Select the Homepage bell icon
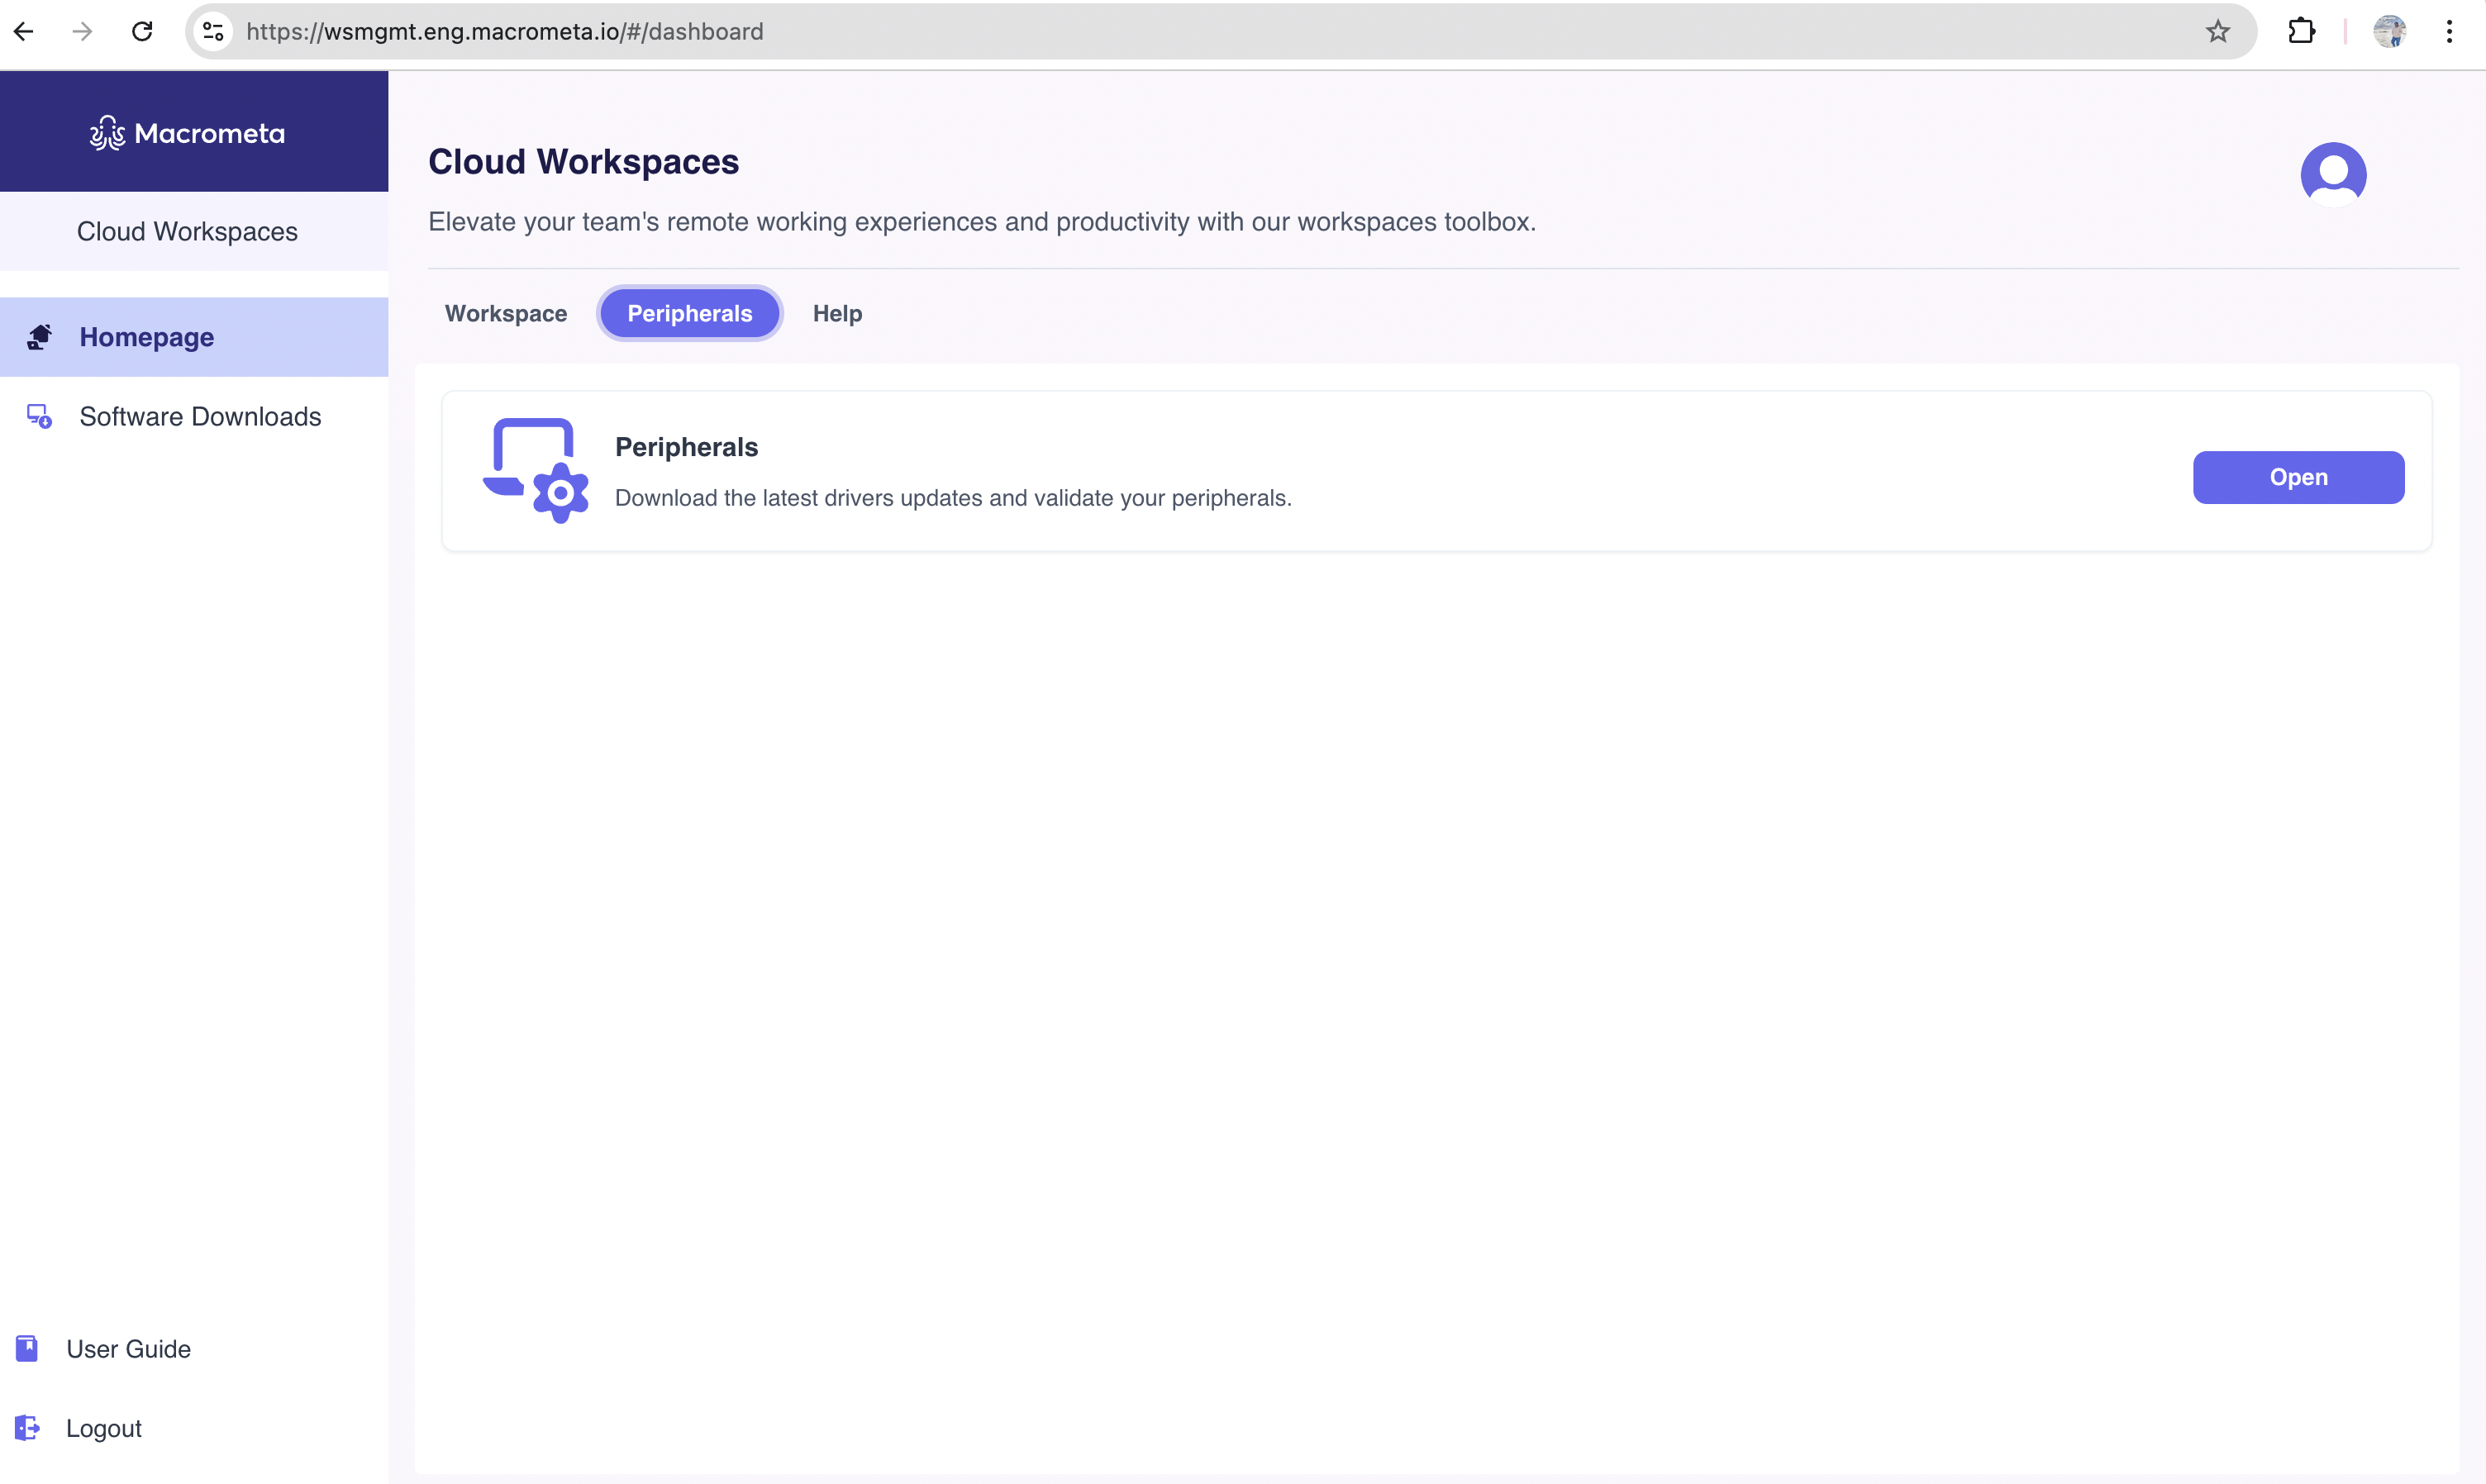This screenshot has height=1484, width=2486. (38, 337)
